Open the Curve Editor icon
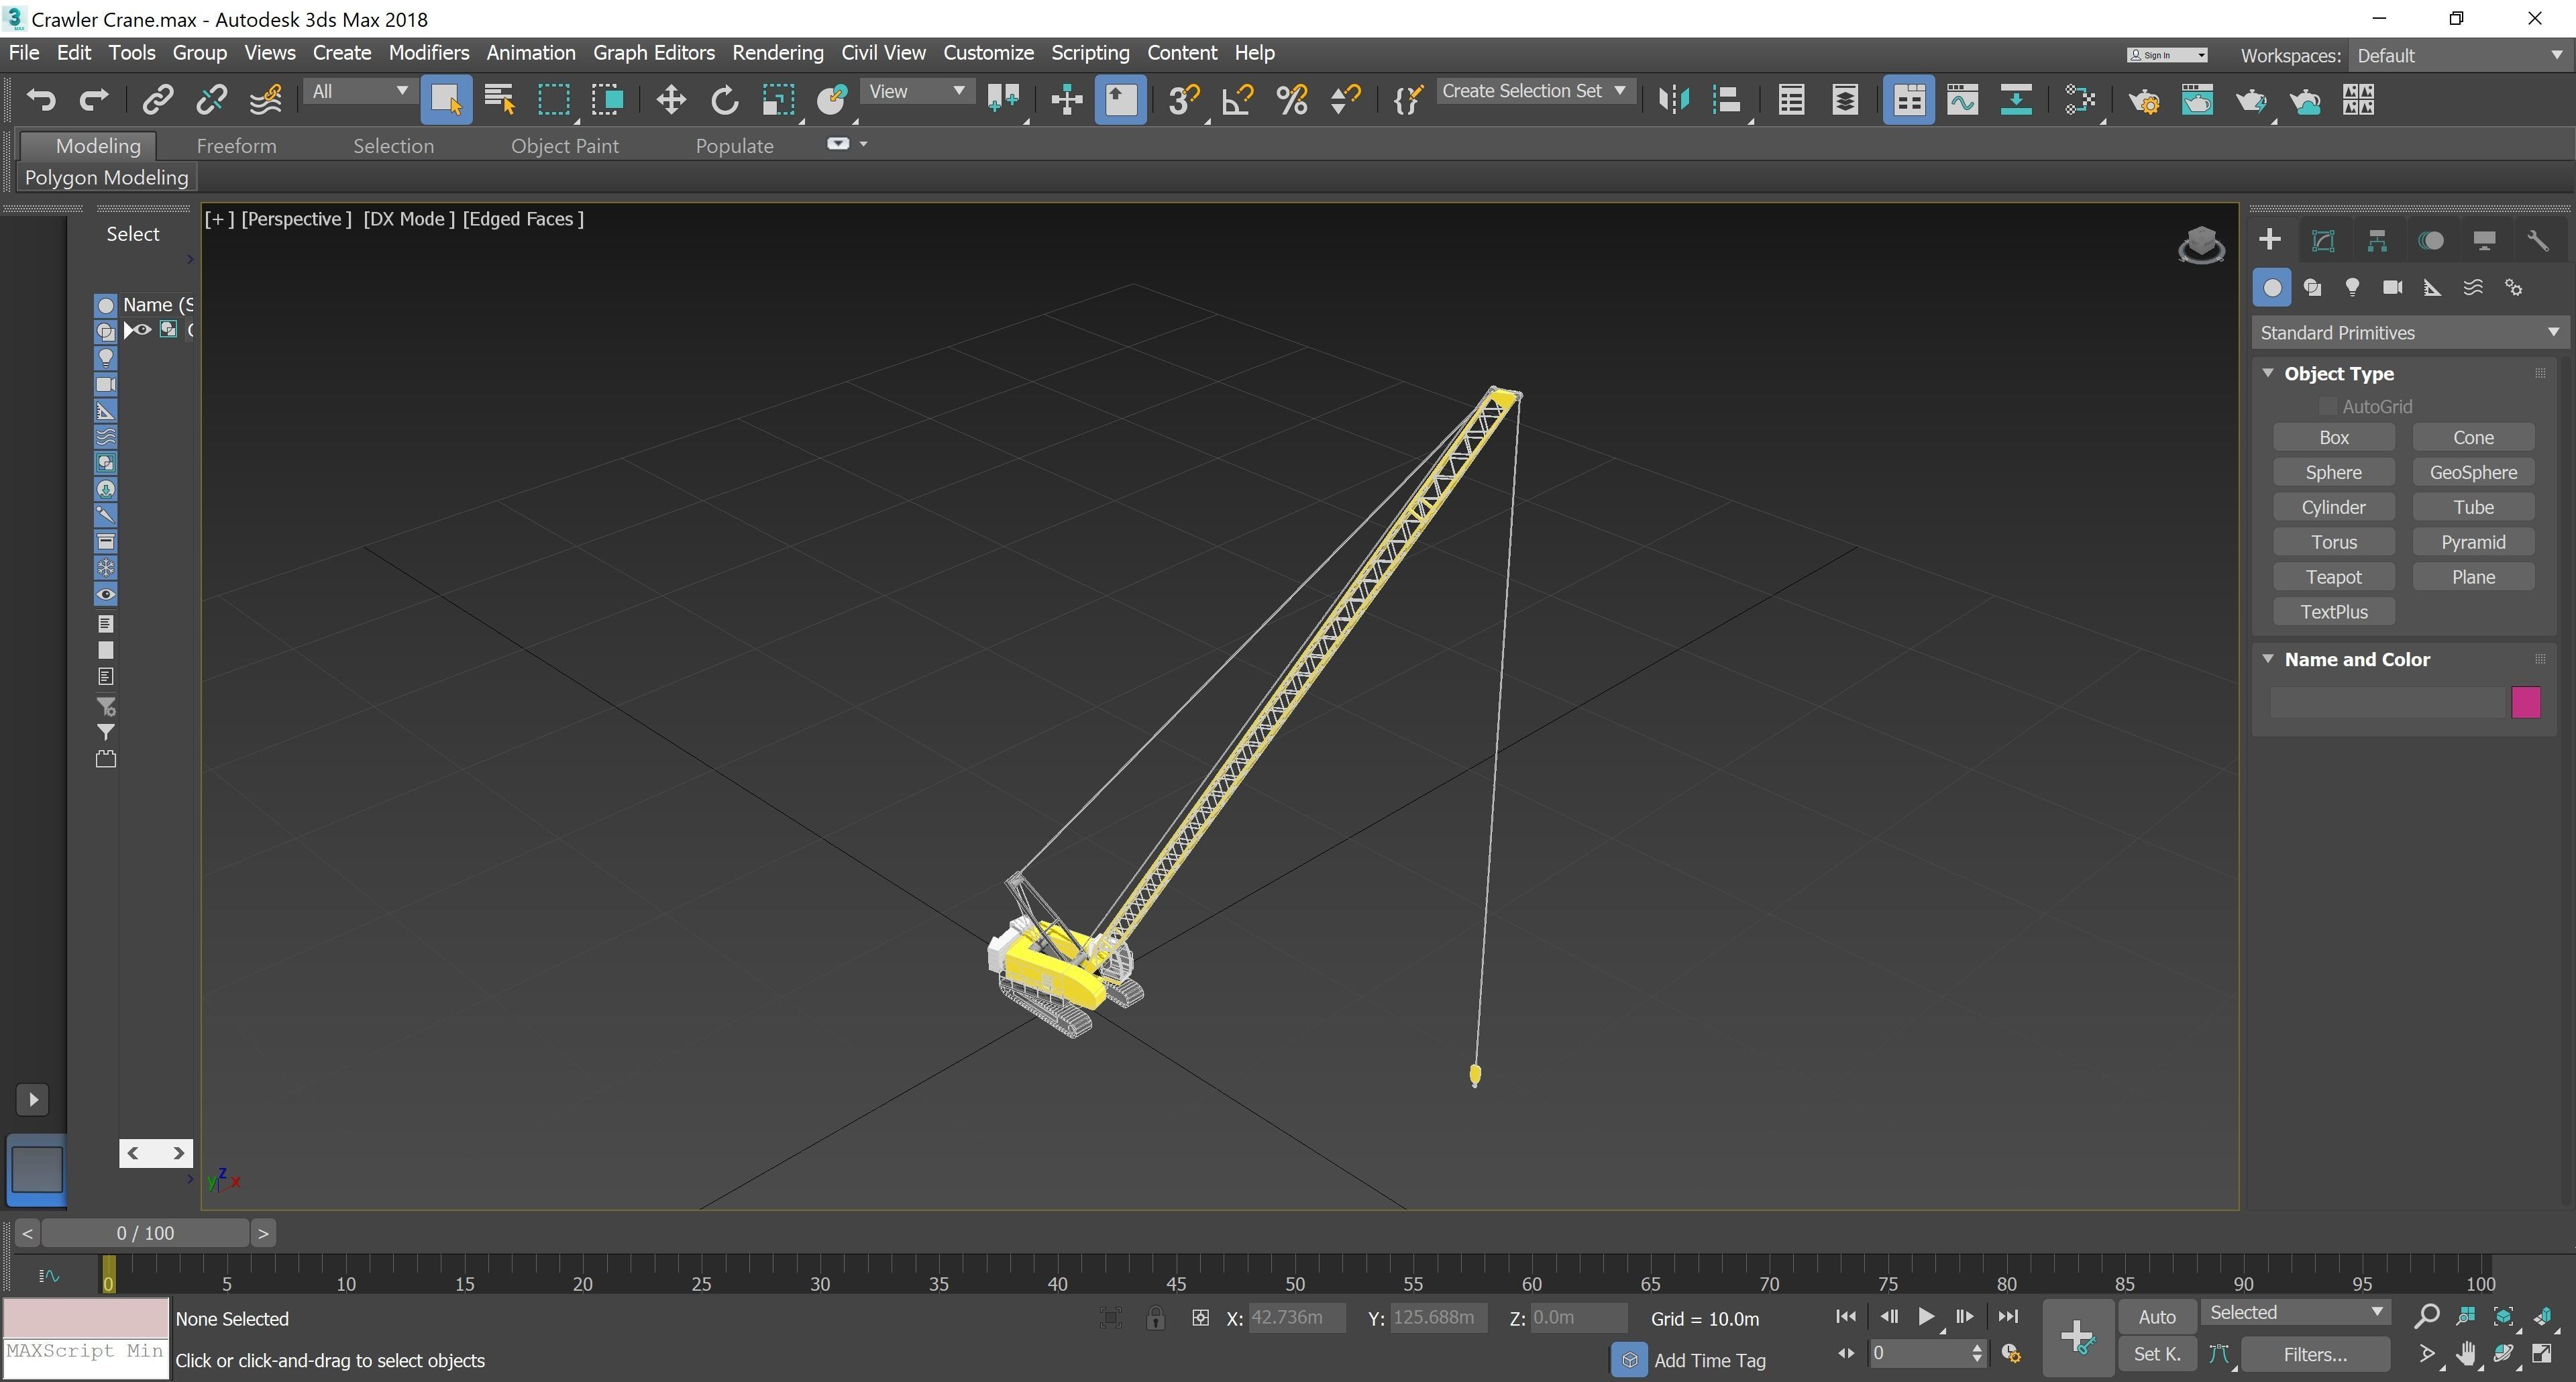 [1962, 99]
